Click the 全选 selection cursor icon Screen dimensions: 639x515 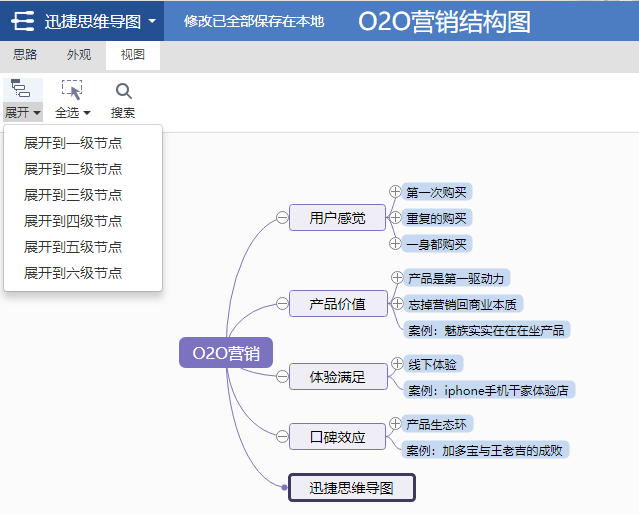[72, 90]
